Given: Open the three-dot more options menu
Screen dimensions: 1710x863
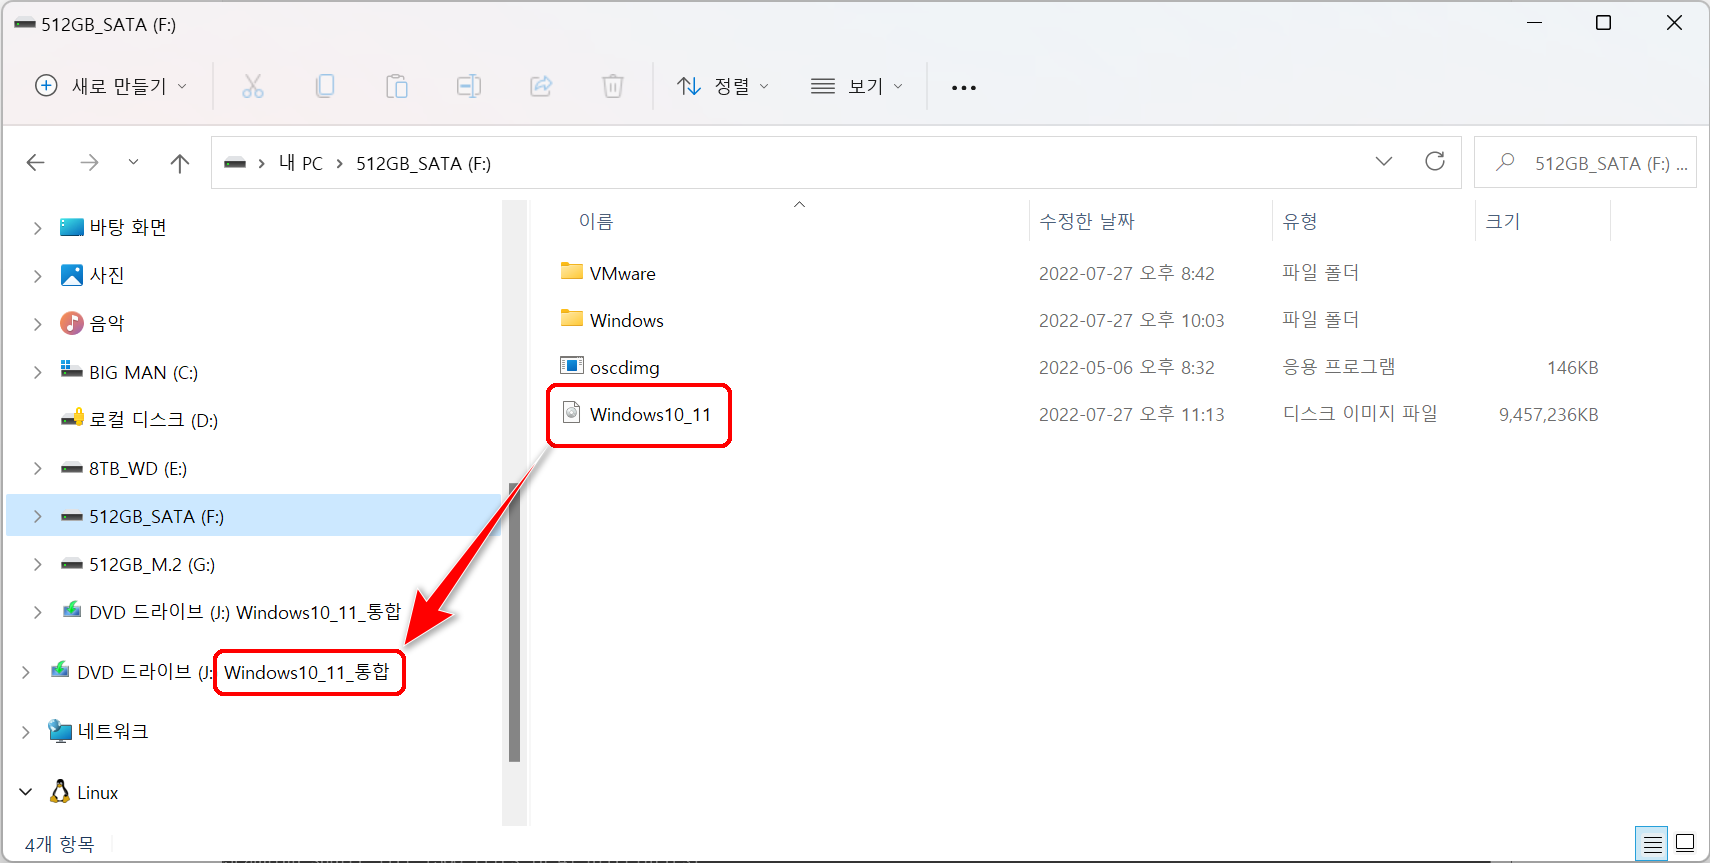Looking at the screenshot, I should (x=964, y=88).
